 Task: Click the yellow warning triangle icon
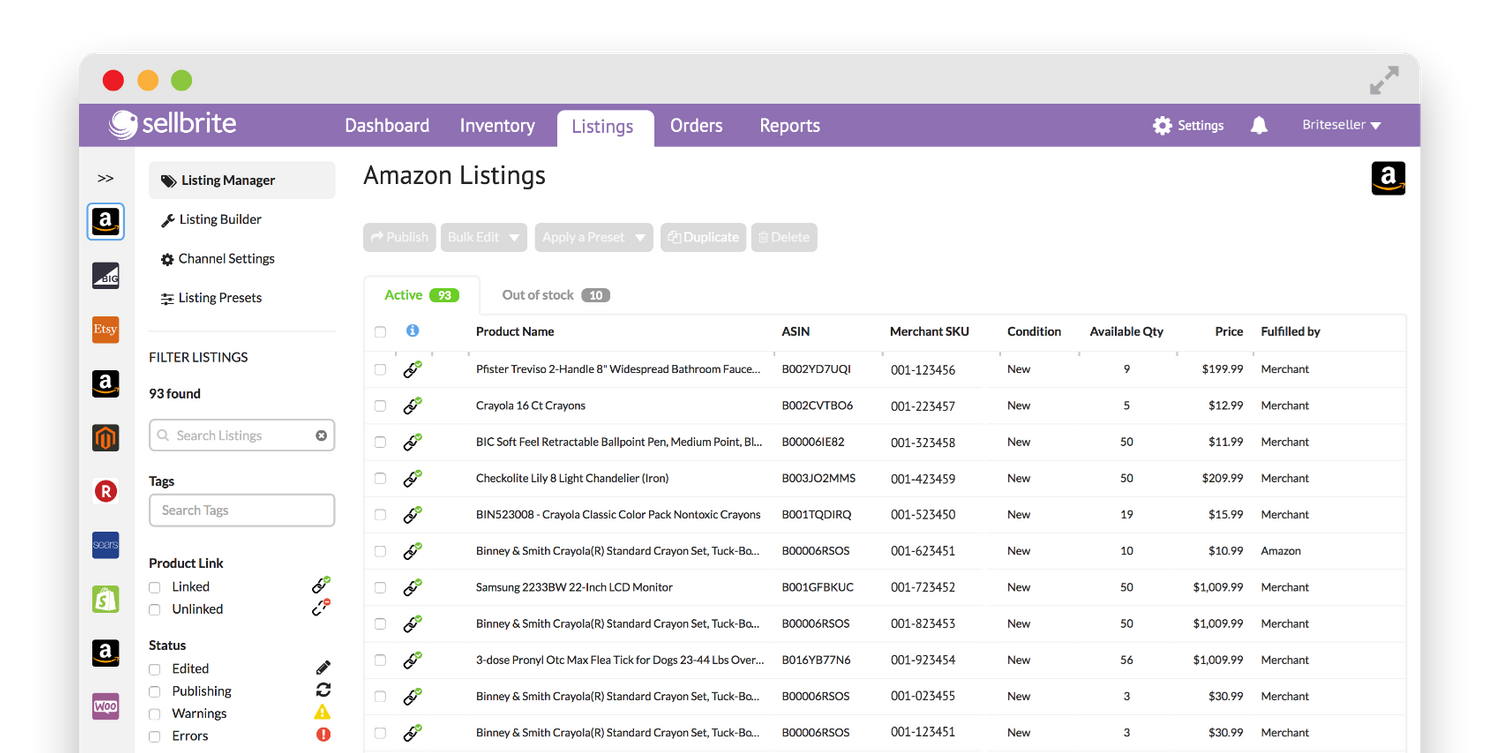point(322,712)
